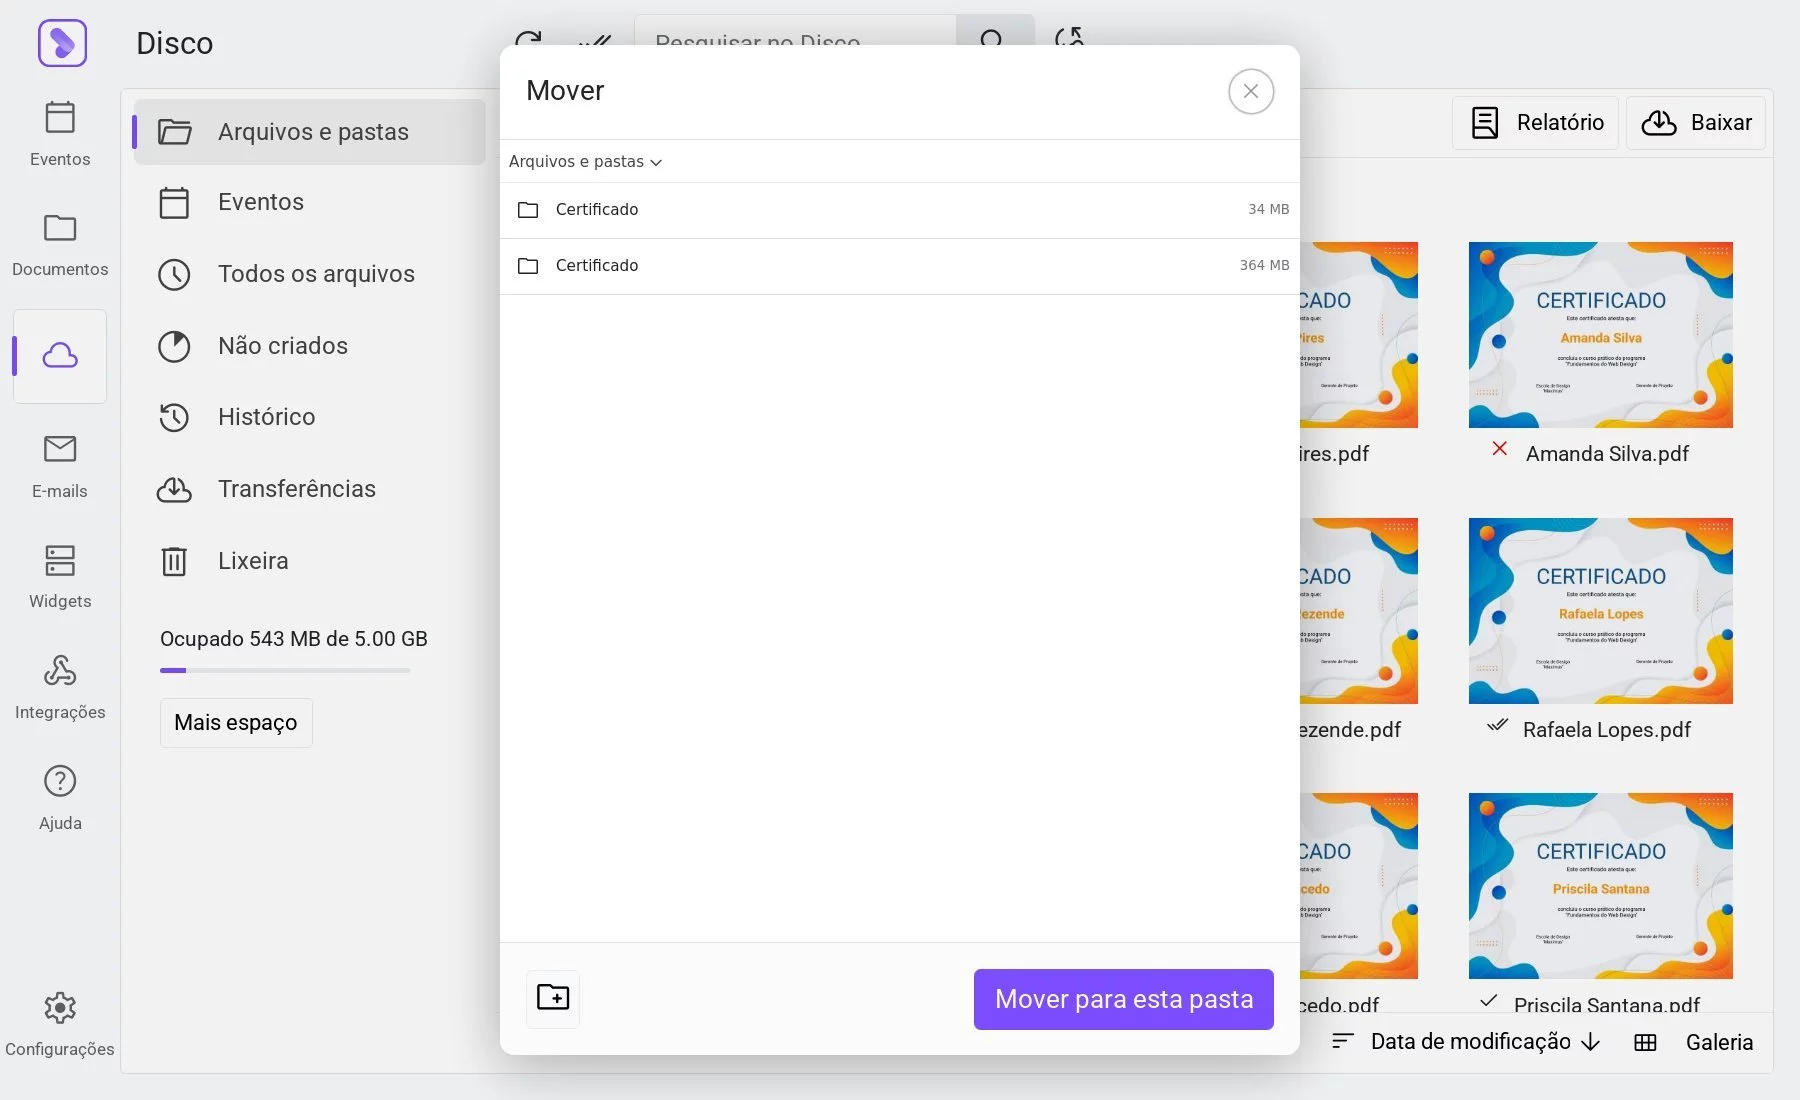The width and height of the screenshot is (1800, 1100).
Task: Open Histórico
Action: (x=310, y=417)
